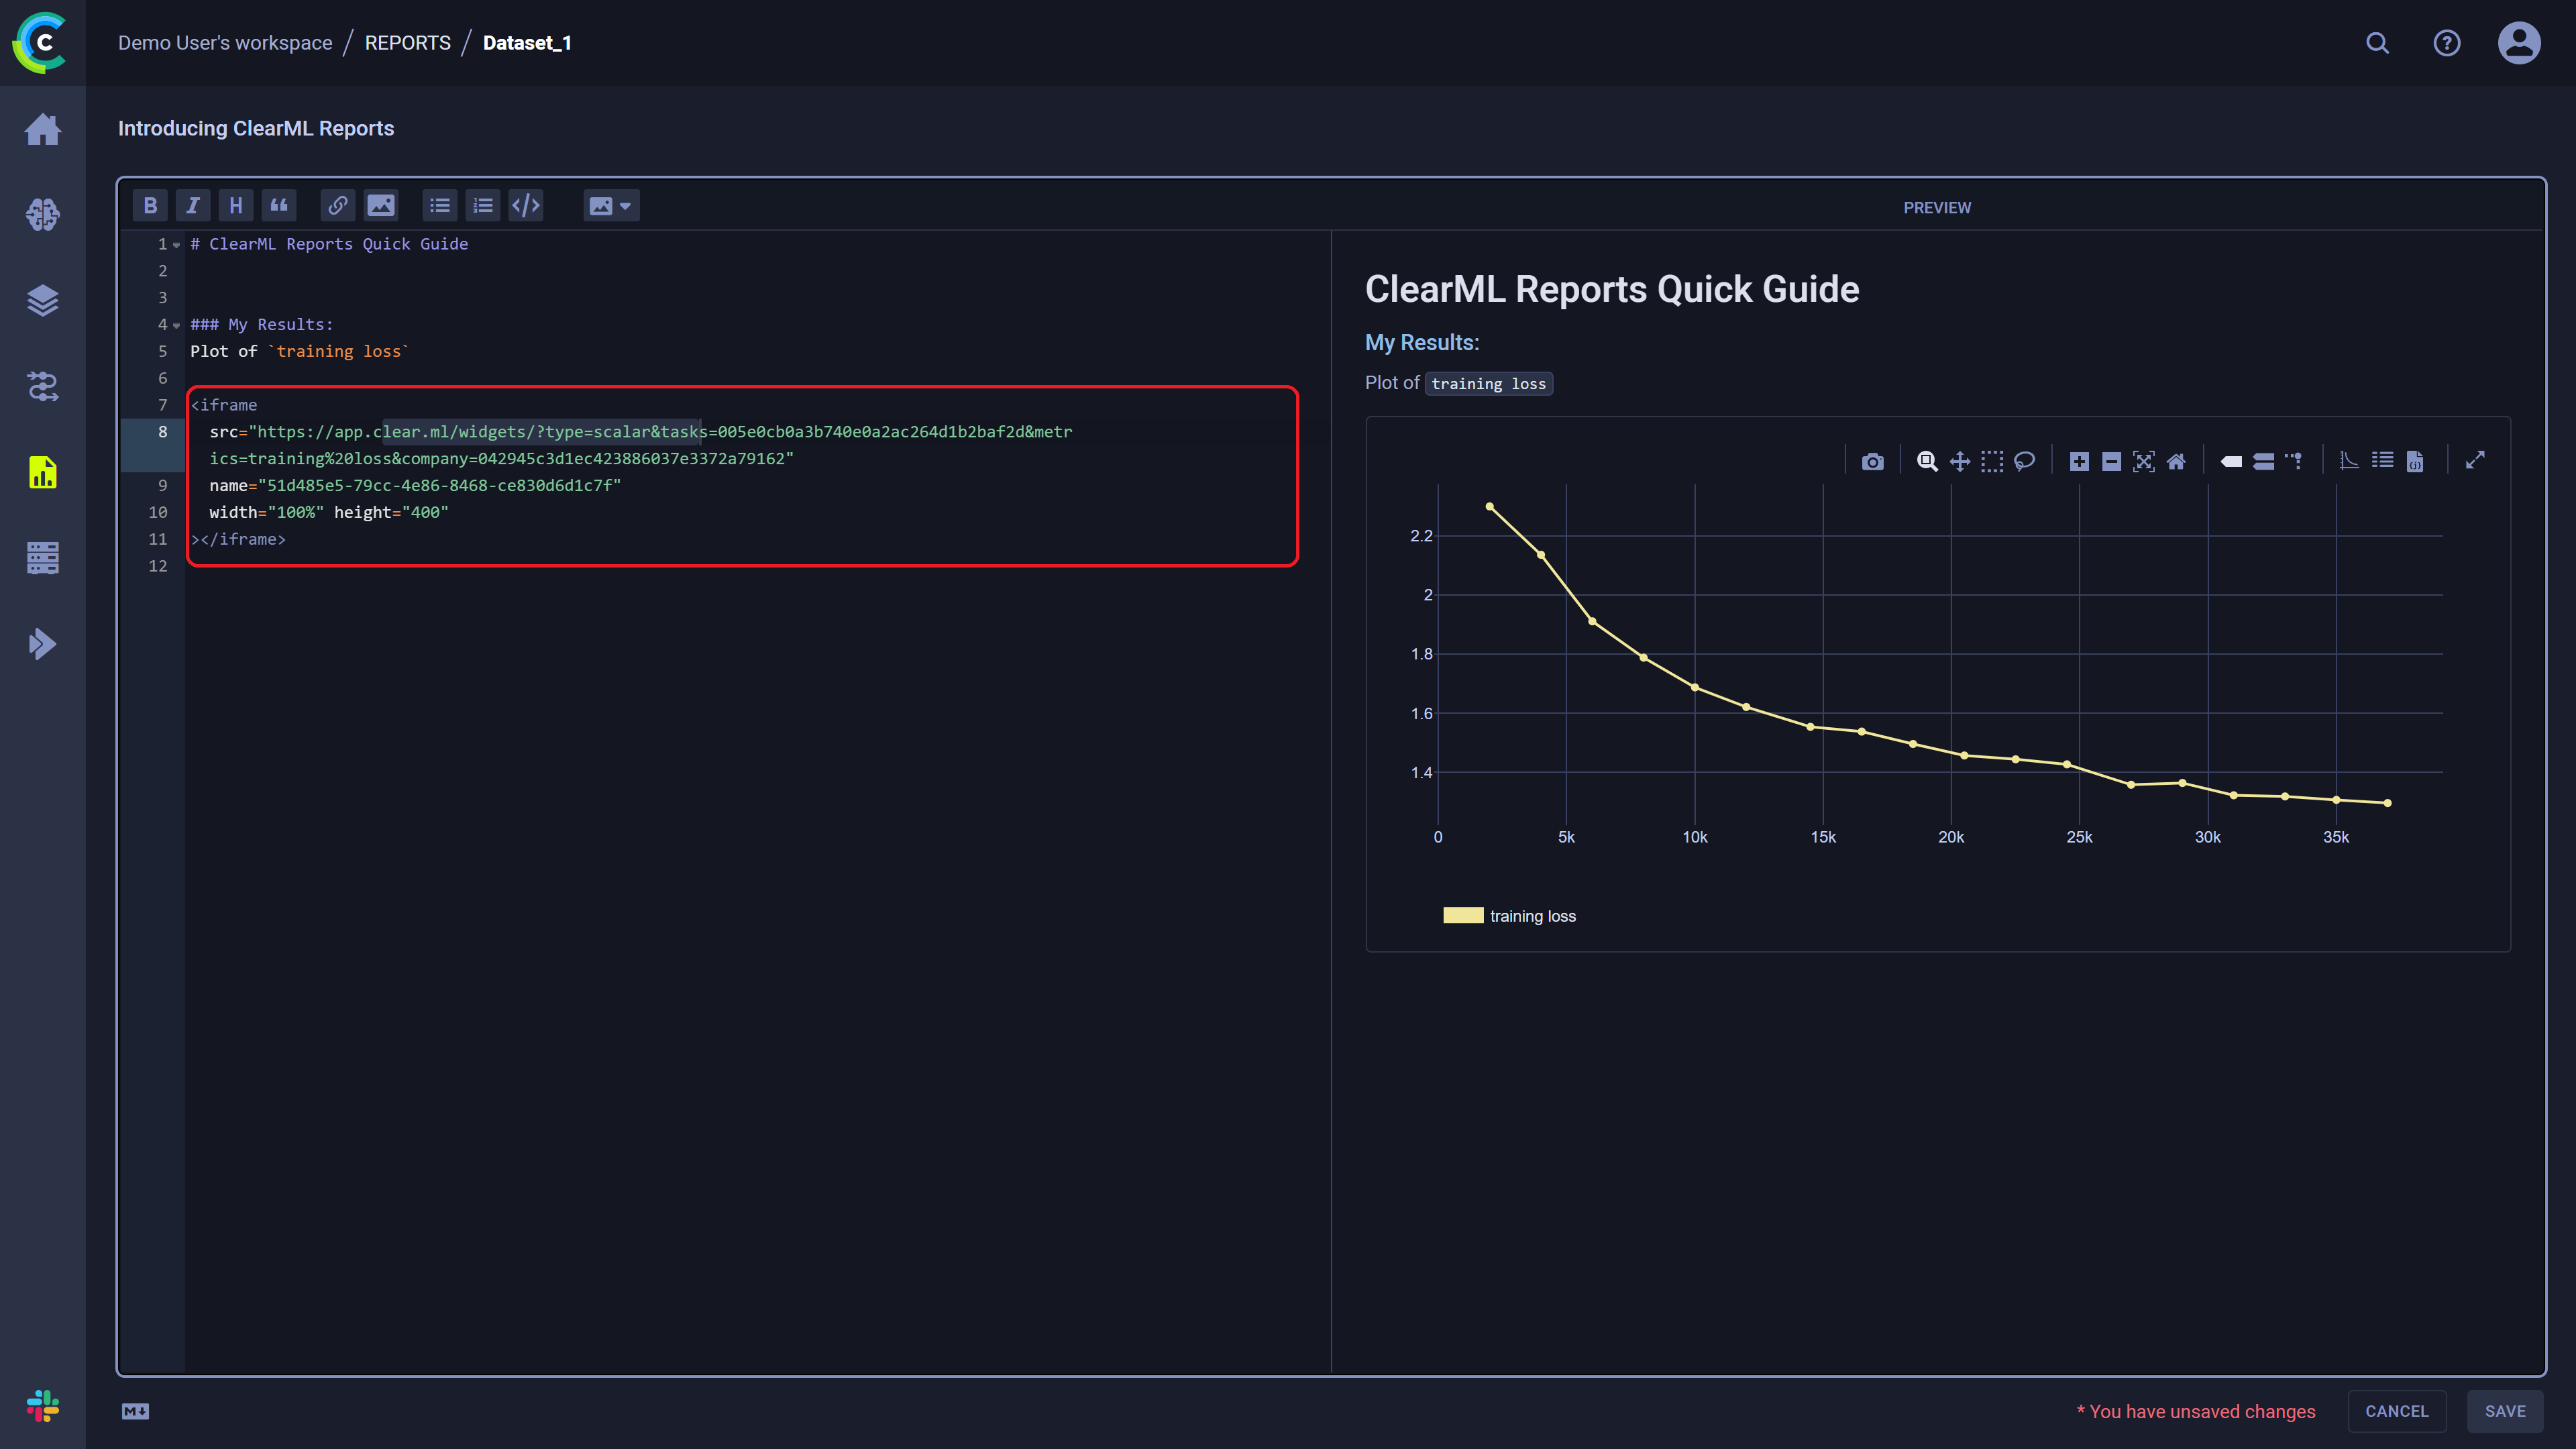The width and height of the screenshot is (2576, 1449).
Task: Download plot data as JSON
Action: tap(2415, 461)
